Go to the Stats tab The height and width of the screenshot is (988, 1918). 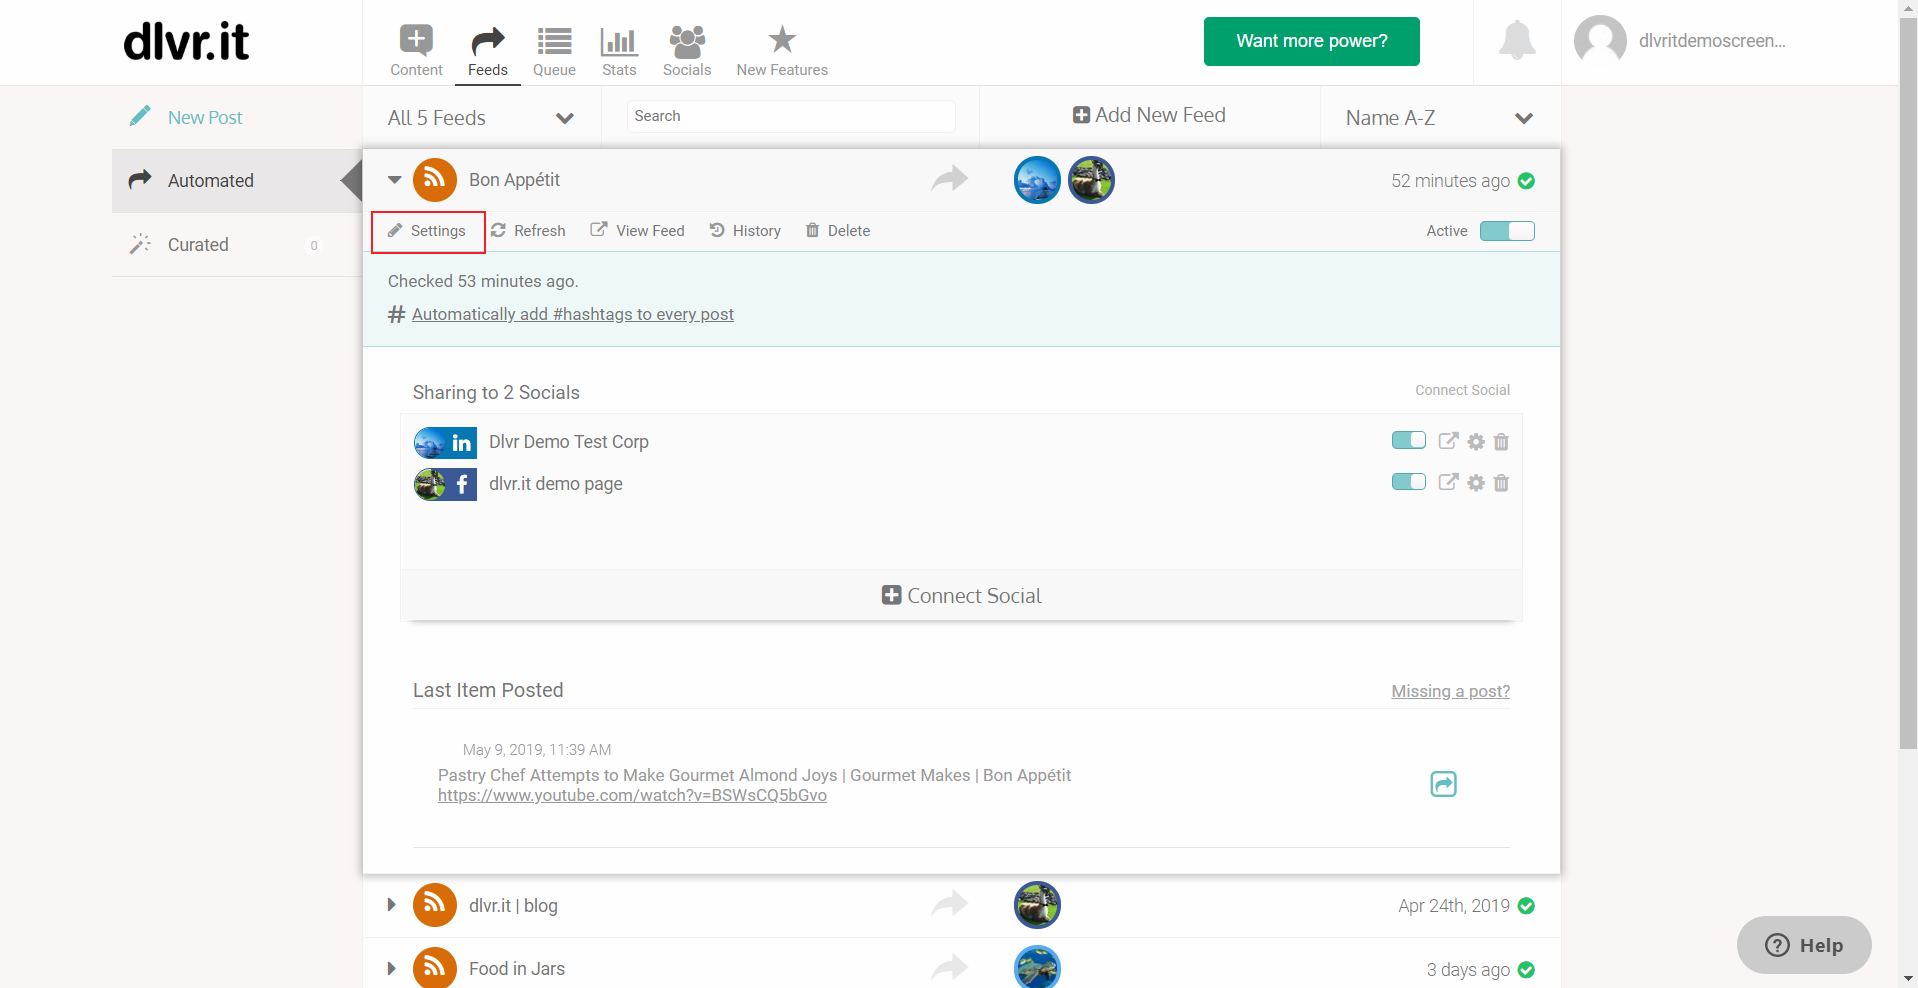pyautogui.click(x=619, y=50)
